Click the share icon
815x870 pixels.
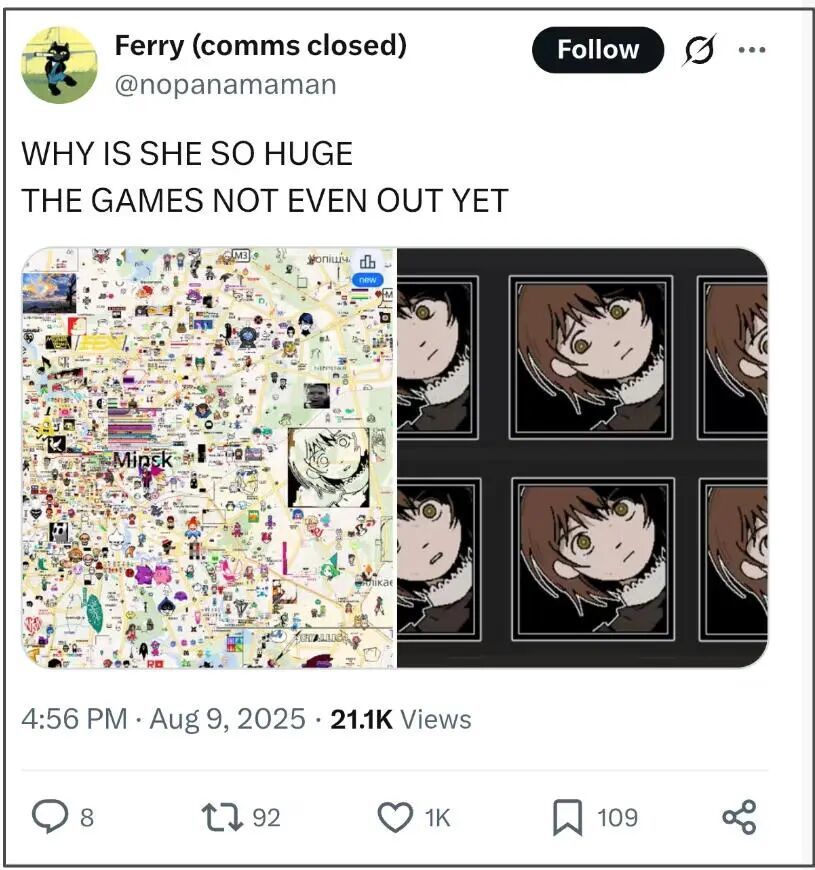[739, 817]
